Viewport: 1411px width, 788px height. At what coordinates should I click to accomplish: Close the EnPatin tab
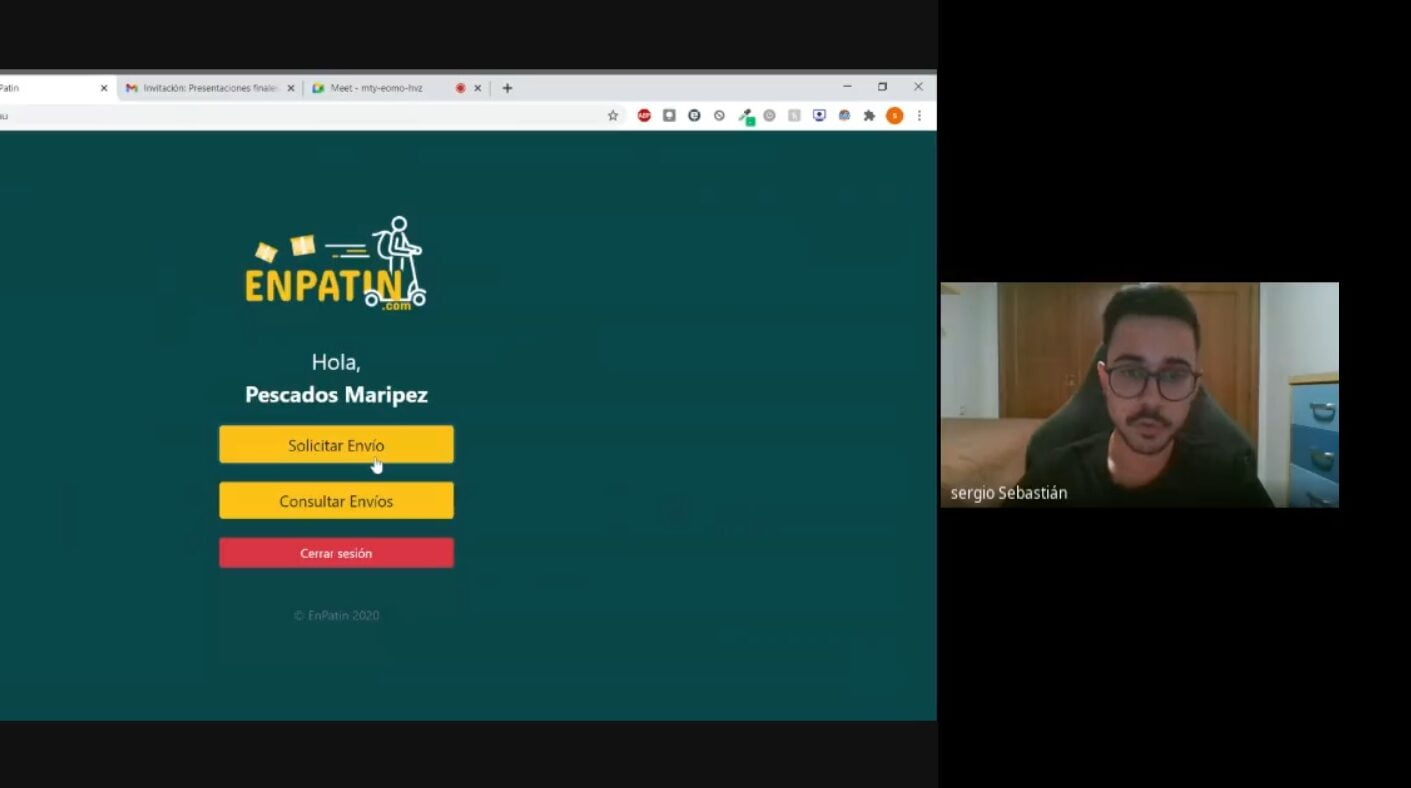104,88
